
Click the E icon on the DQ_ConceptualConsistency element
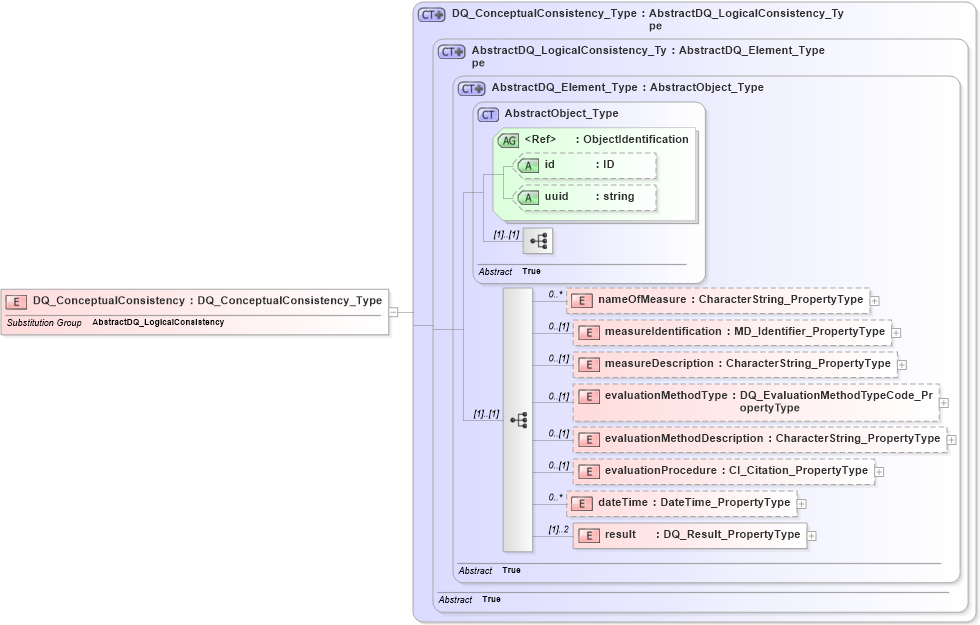pyautogui.click(x=16, y=300)
